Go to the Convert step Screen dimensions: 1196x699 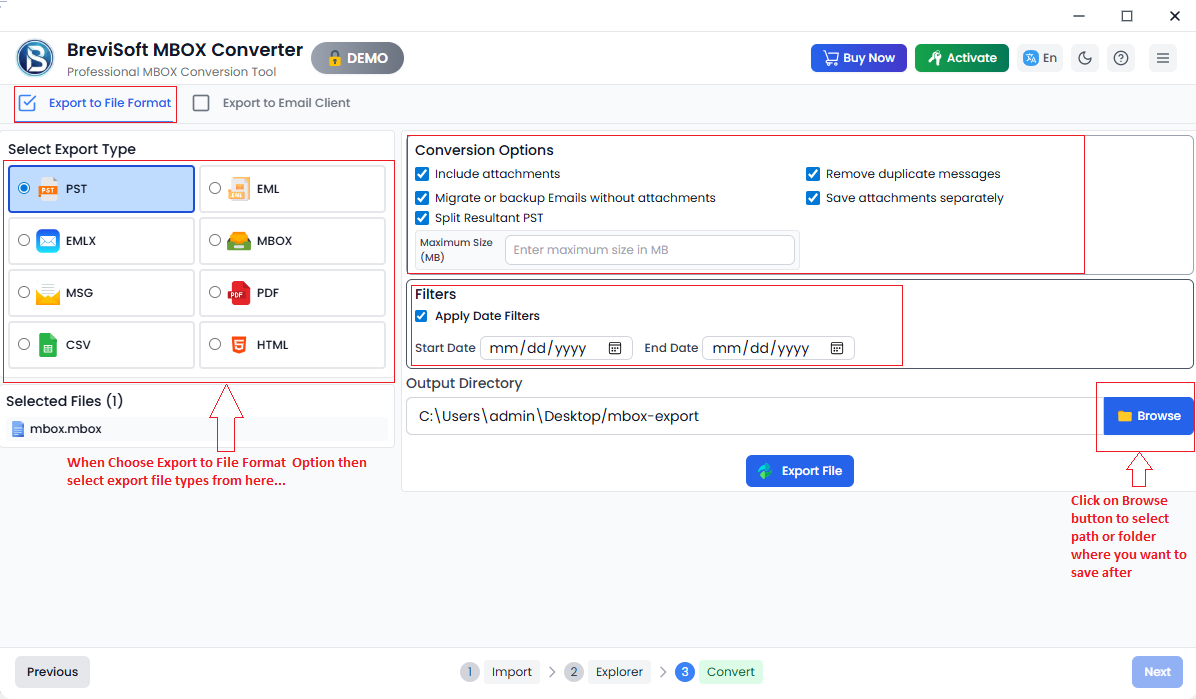pyautogui.click(x=730, y=672)
